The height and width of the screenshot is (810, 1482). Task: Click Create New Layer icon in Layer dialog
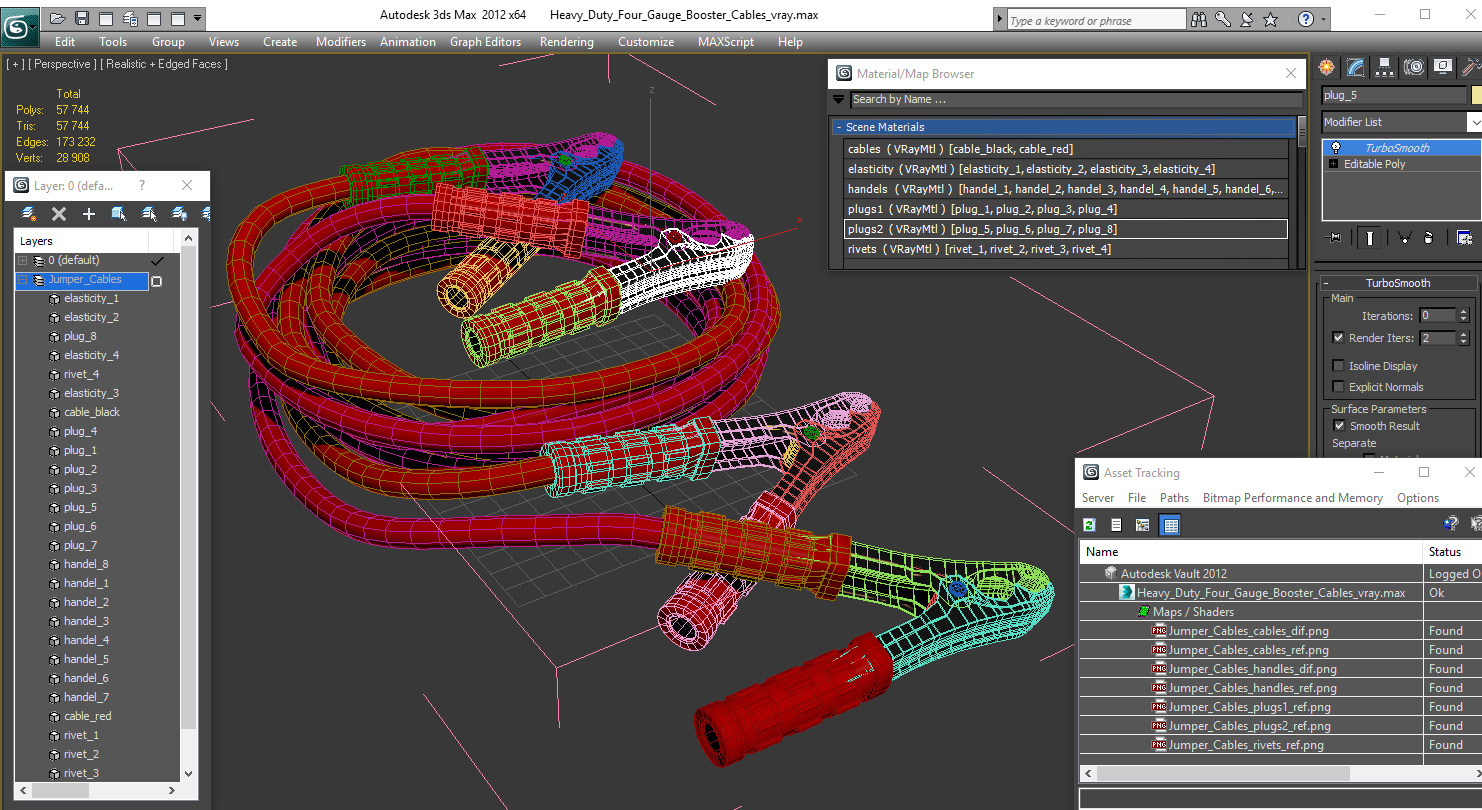tap(29, 213)
